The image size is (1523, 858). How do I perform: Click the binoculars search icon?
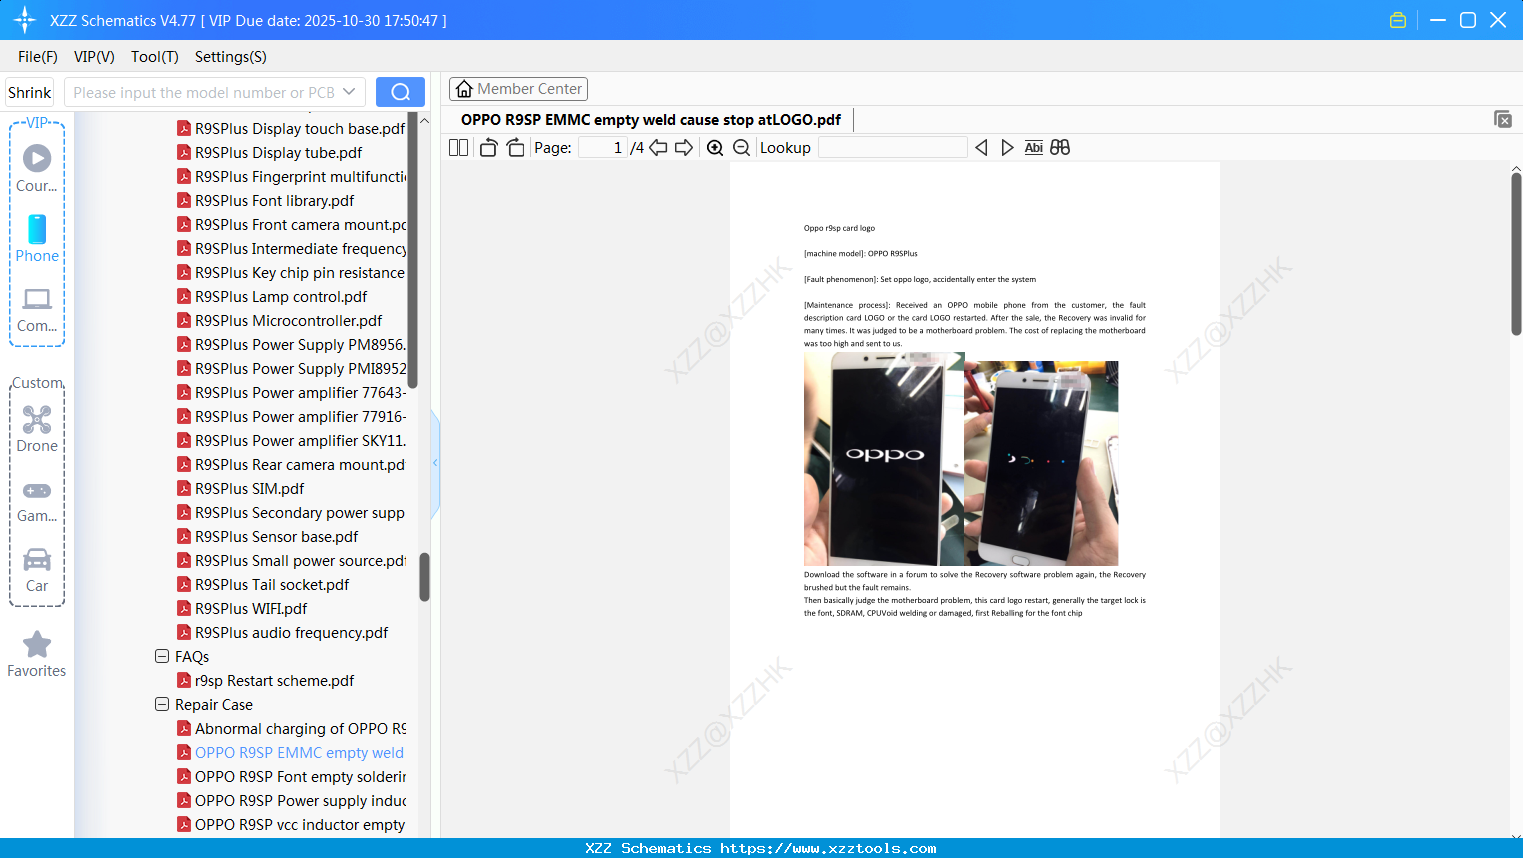tap(1060, 148)
